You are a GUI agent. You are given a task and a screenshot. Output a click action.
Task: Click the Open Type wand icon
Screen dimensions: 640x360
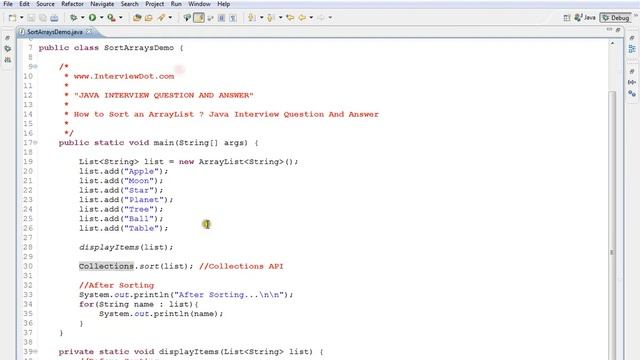click(x=162, y=18)
